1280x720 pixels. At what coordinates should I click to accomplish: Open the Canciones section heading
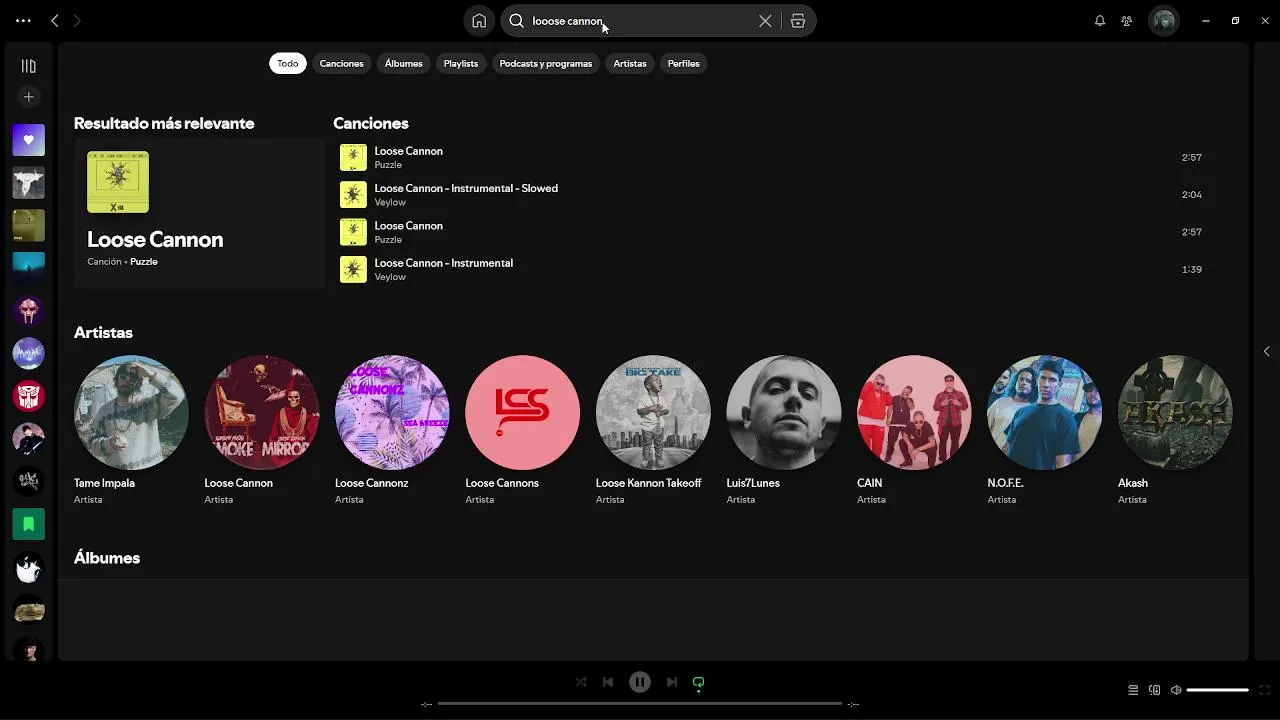coord(371,123)
